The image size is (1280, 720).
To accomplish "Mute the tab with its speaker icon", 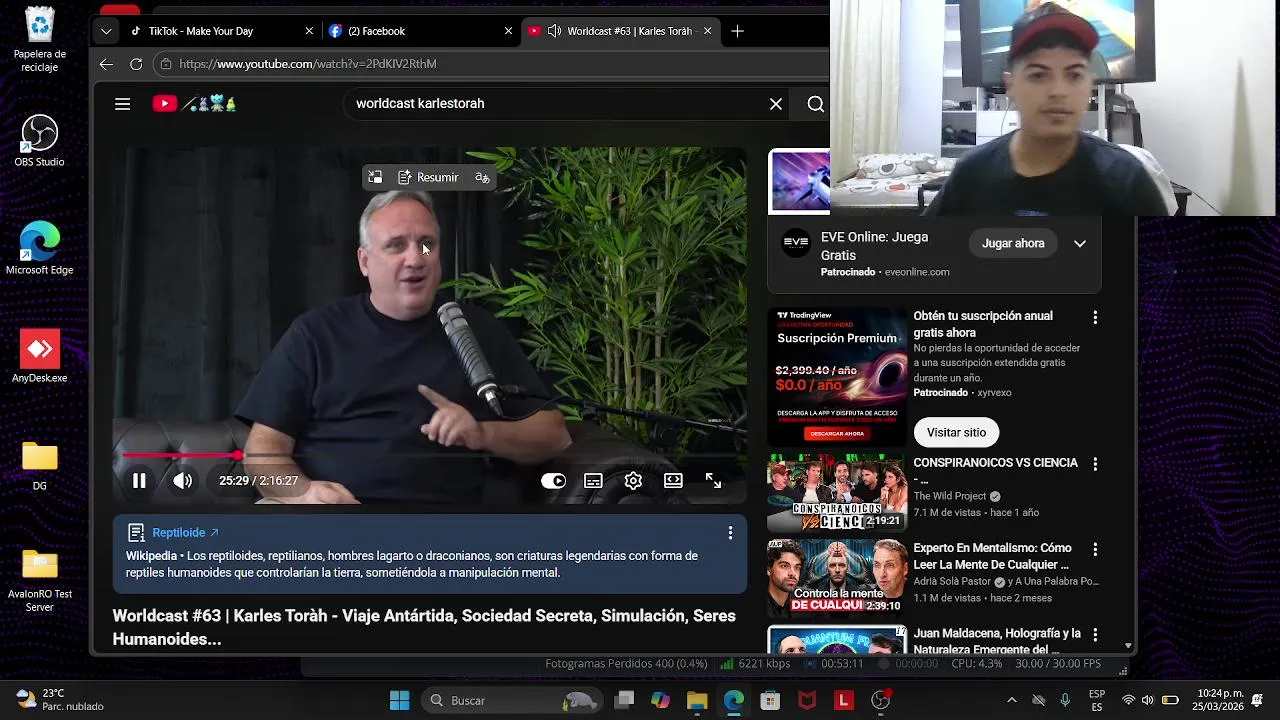I will coord(555,31).
